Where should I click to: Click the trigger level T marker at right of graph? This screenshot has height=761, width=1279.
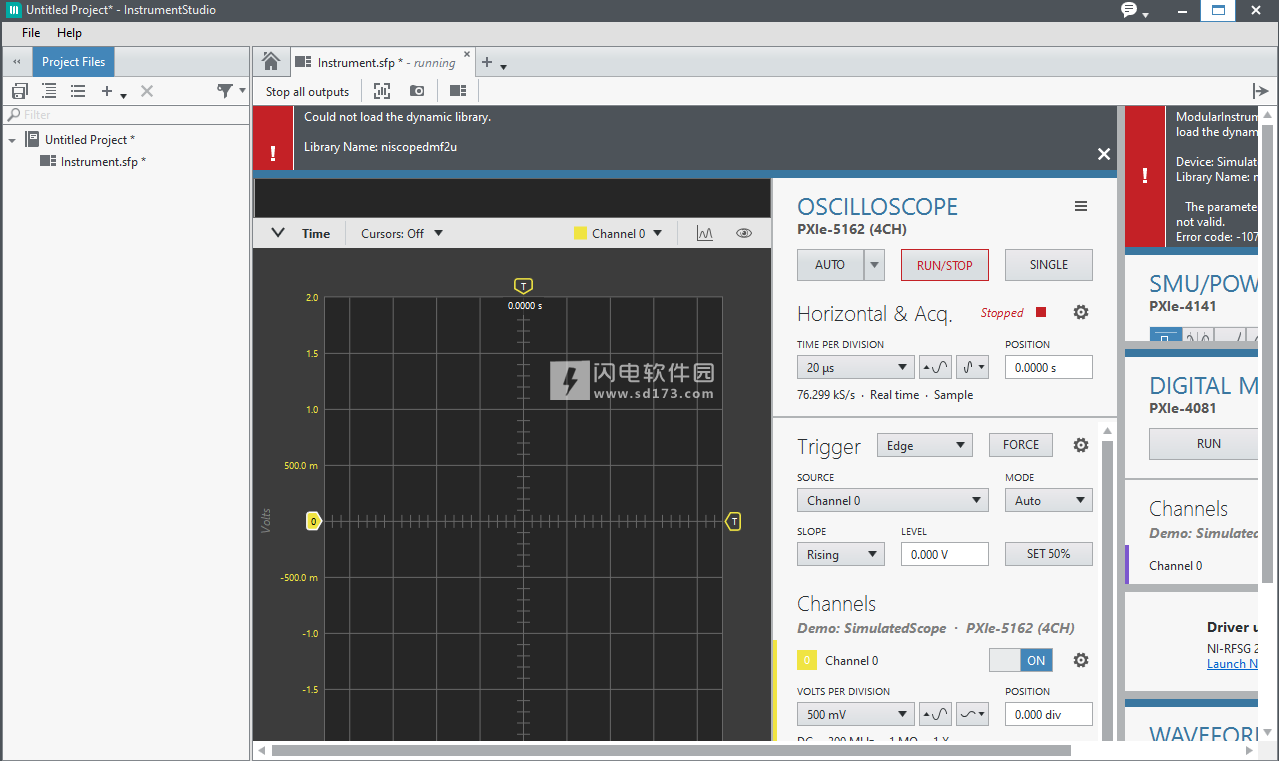(x=733, y=521)
